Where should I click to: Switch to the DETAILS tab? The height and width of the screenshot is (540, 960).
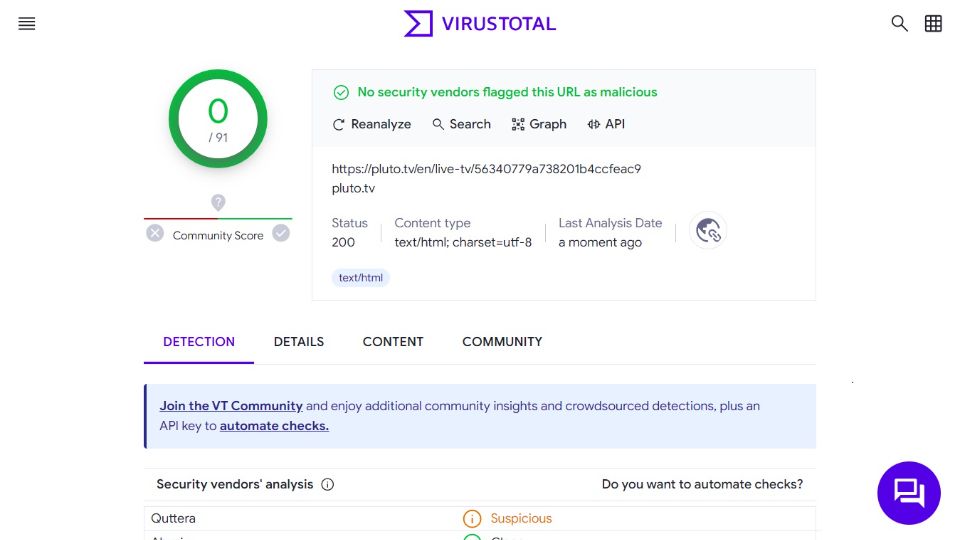pyautogui.click(x=299, y=342)
